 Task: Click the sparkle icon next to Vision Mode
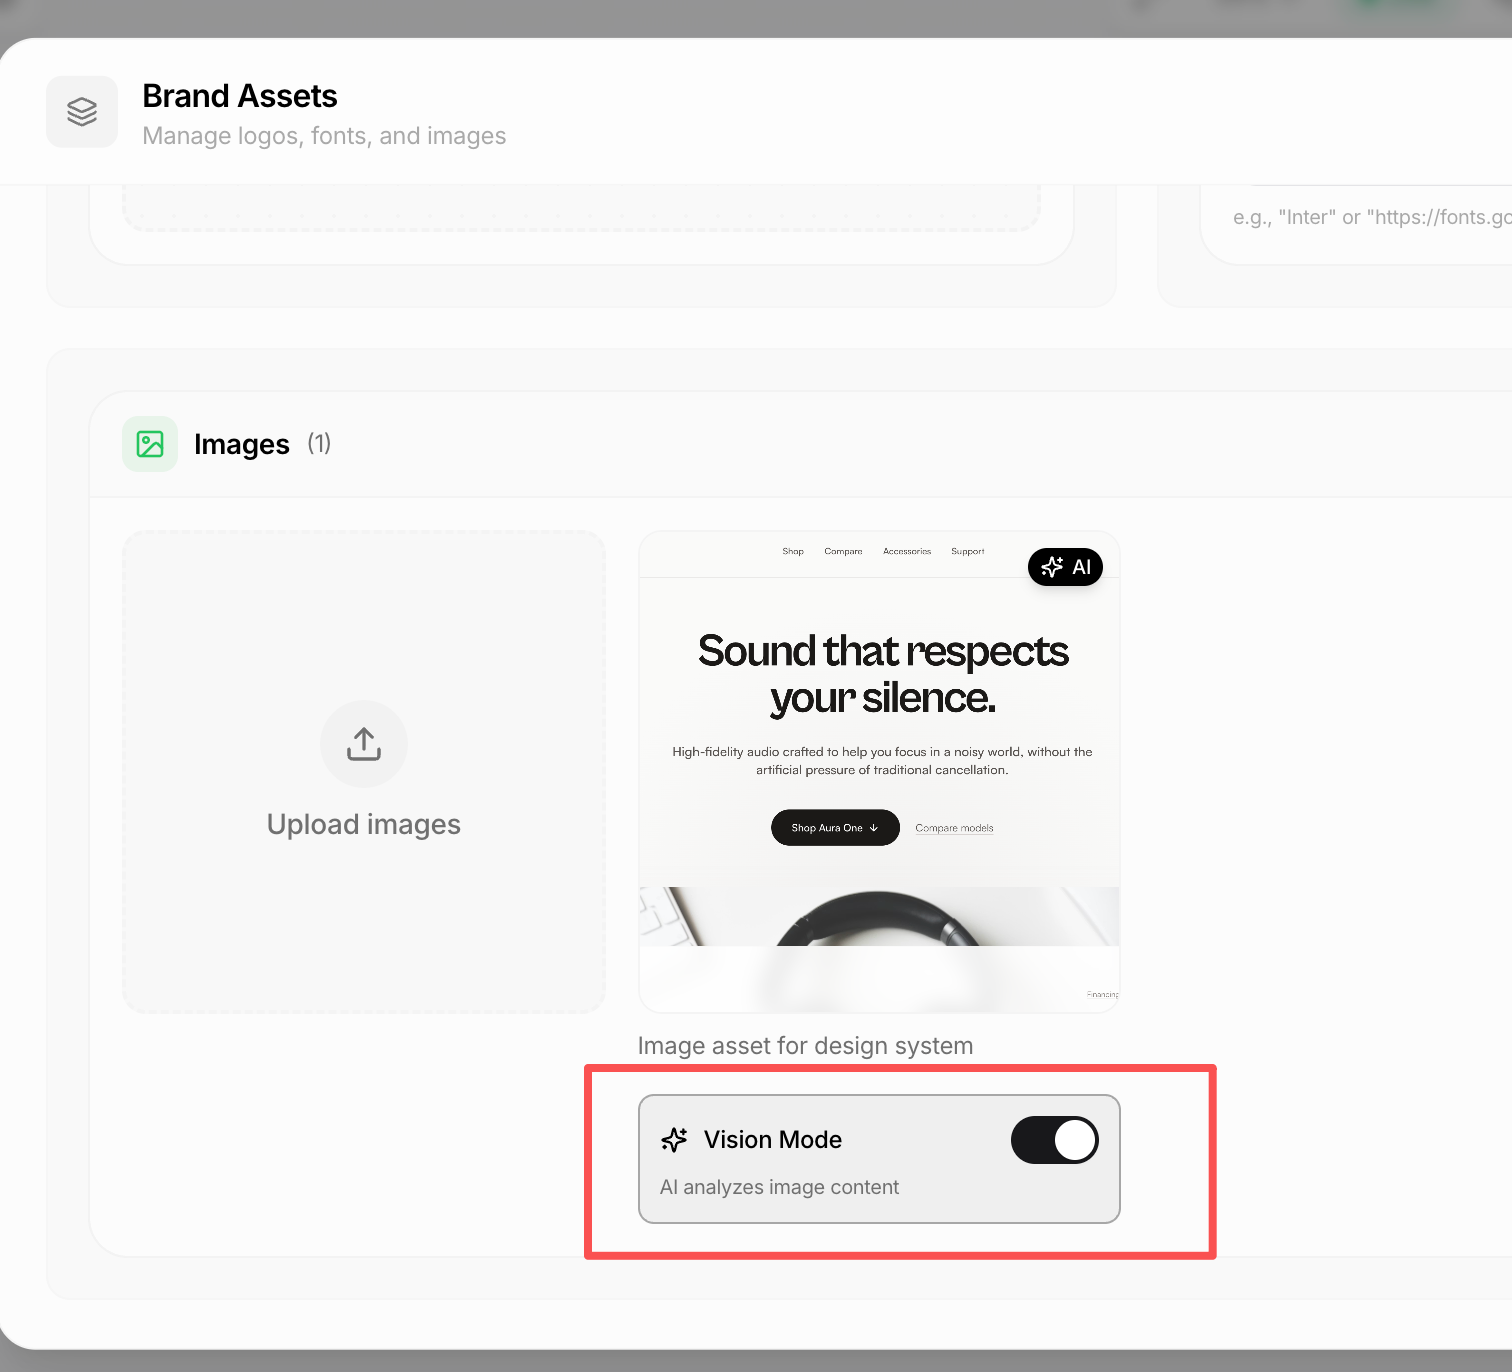(675, 1139)
